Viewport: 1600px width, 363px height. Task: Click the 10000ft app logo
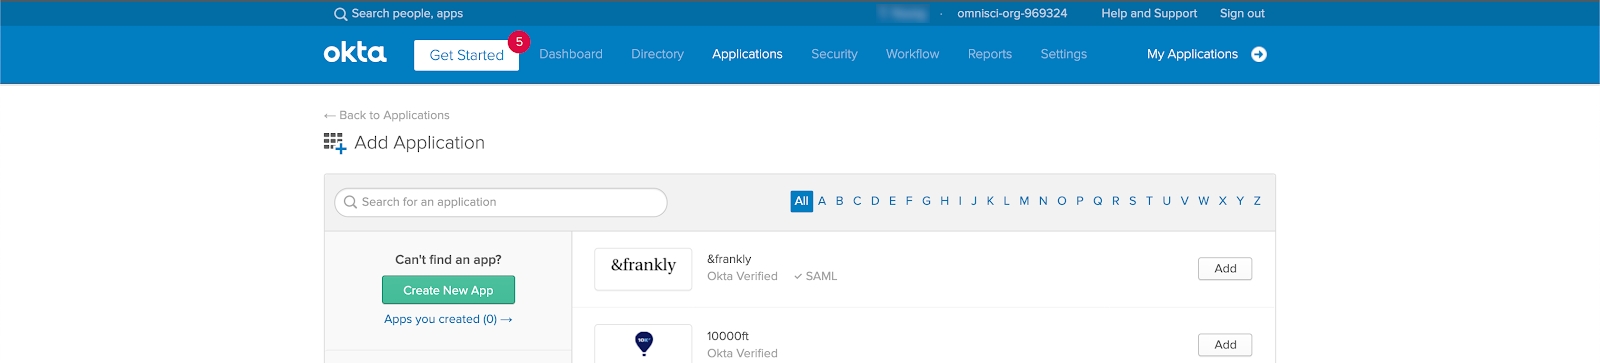click(643, 343)
